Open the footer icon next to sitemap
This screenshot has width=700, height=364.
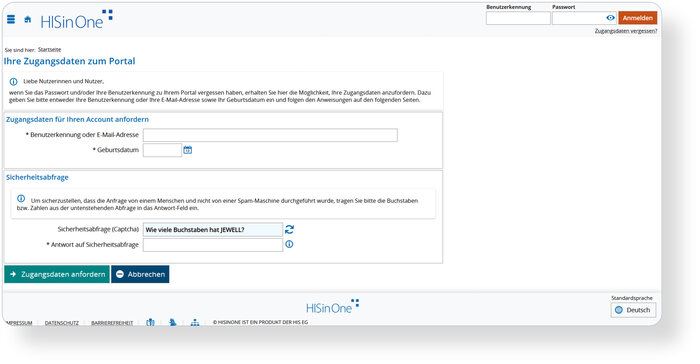[173, 322]
